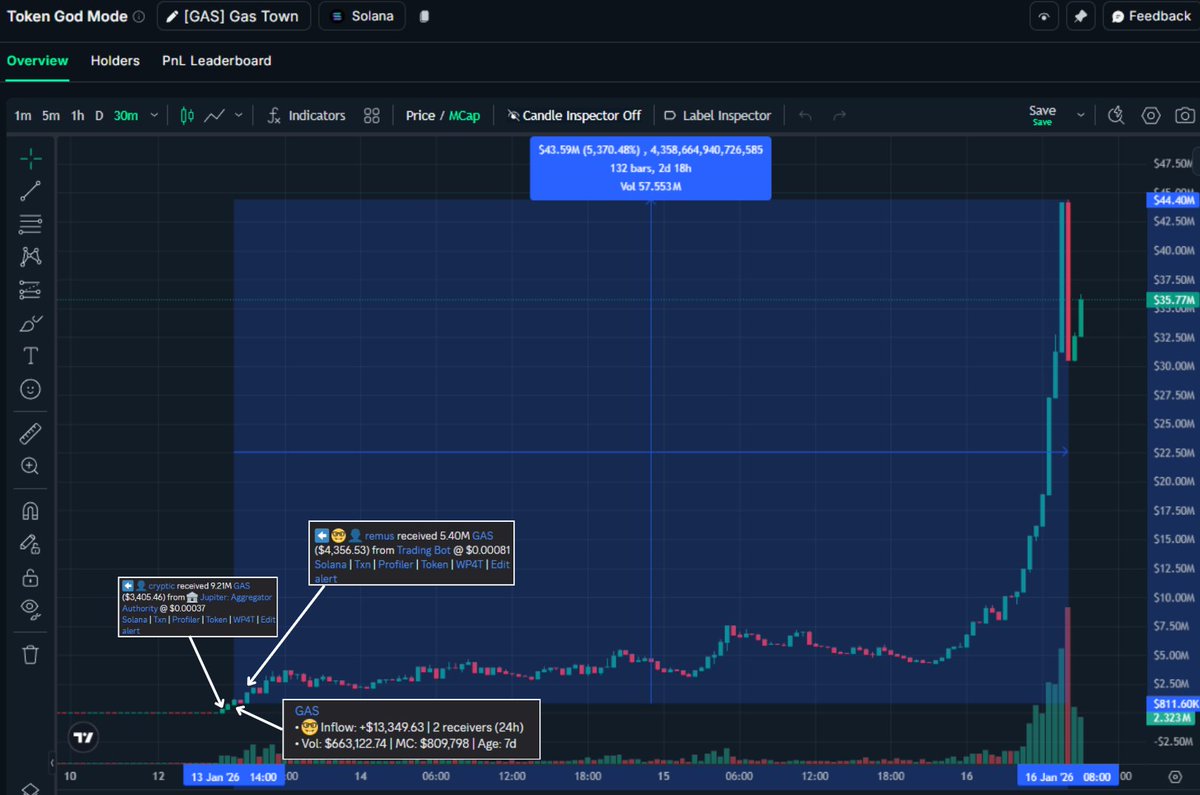The height and width of the screenshot is (795, 1200).
Task: Expand the time interval dropdown chevron
Action: pos(154,115)
